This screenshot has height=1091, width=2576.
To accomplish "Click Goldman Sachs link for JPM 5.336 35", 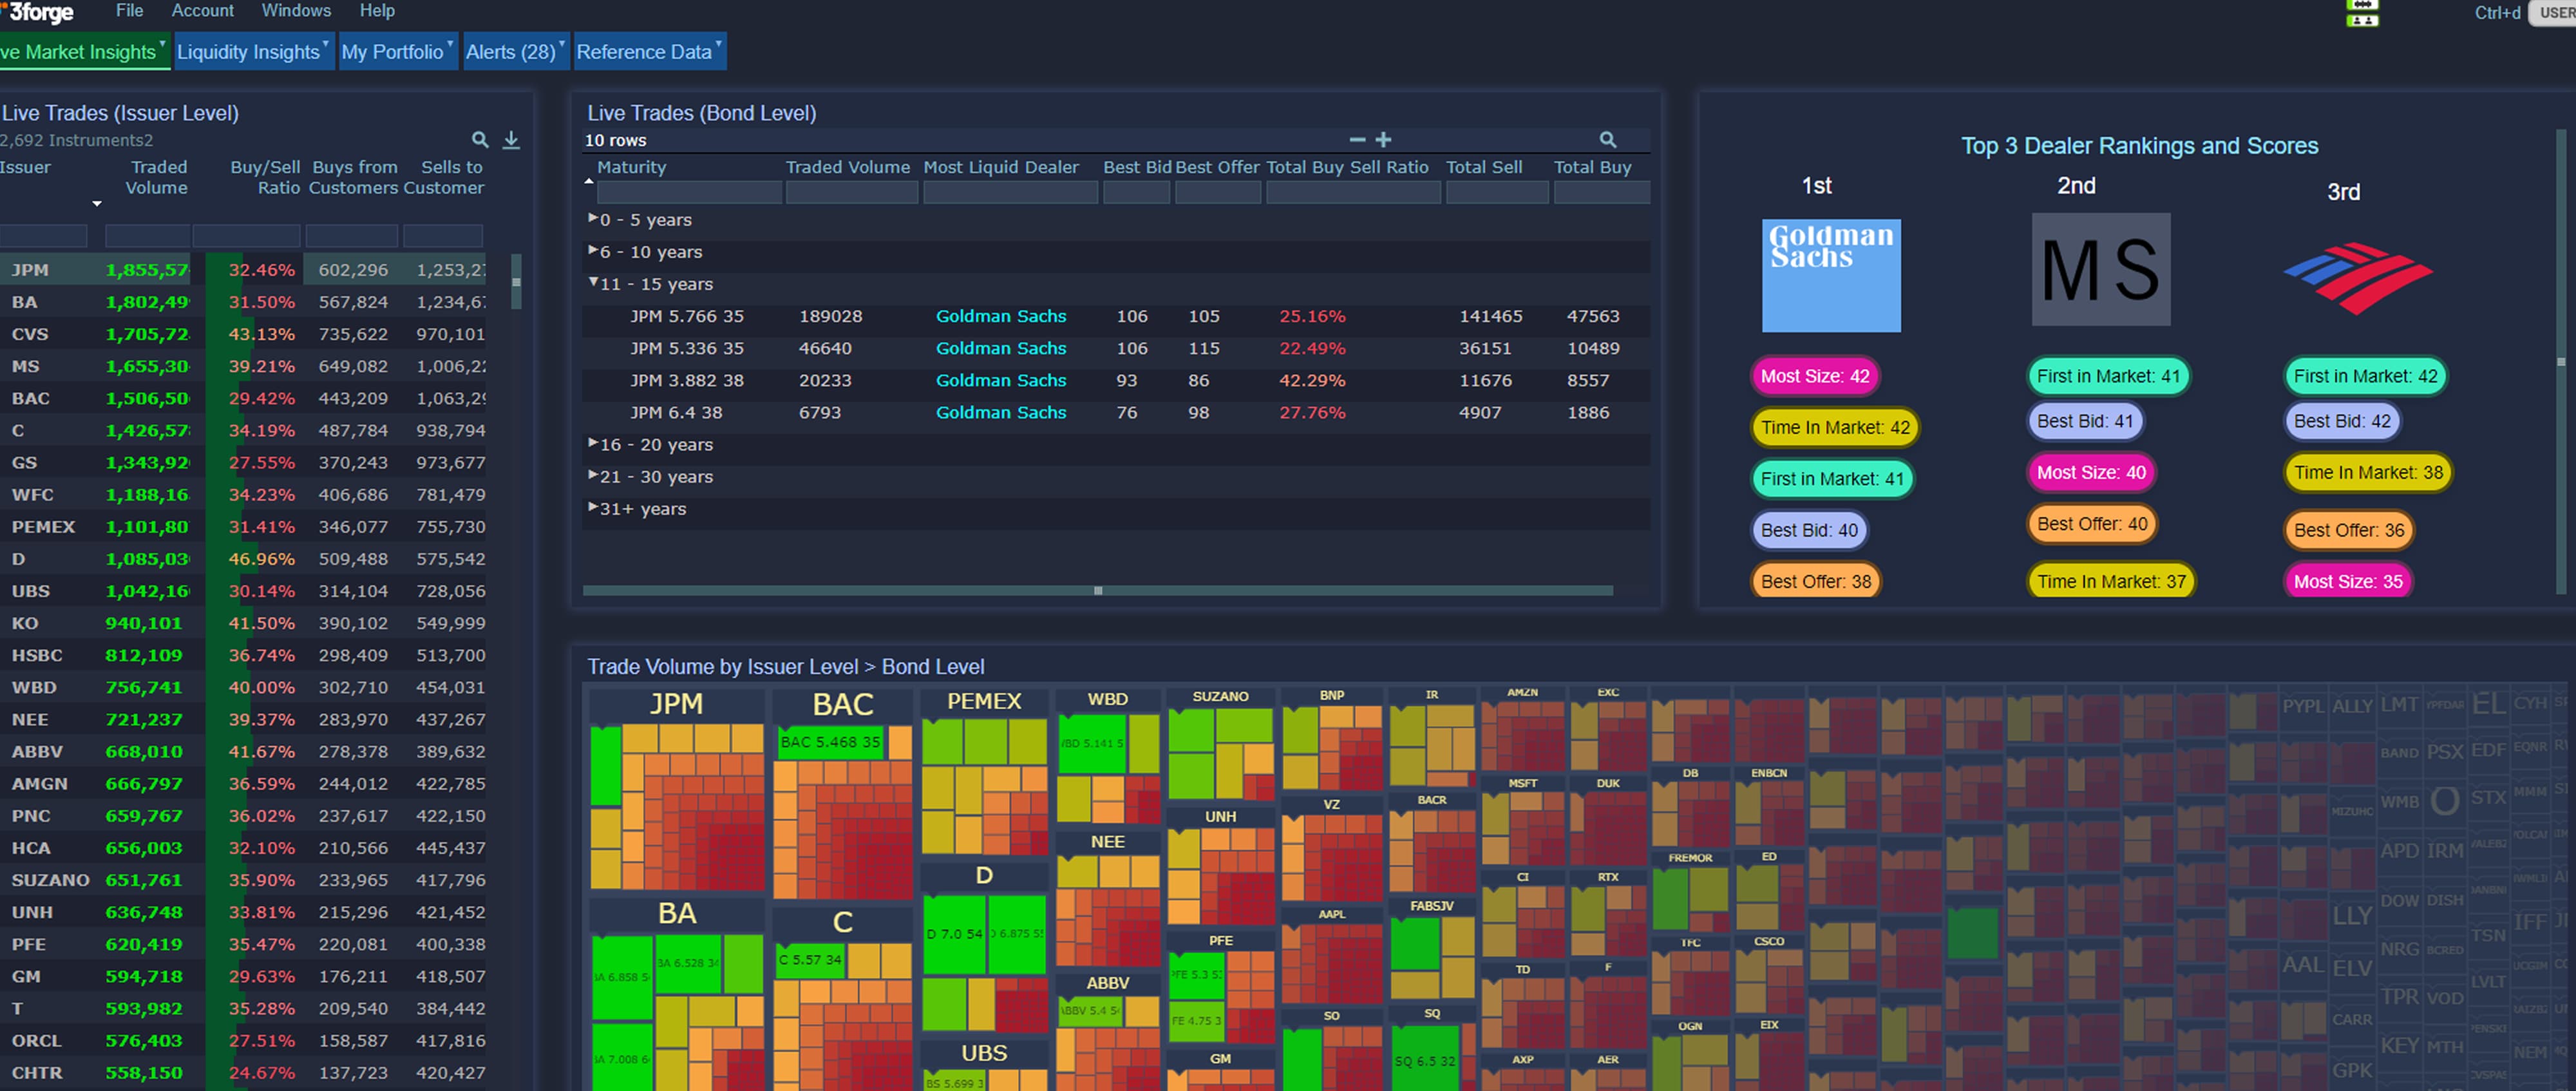I will 1001,348.
